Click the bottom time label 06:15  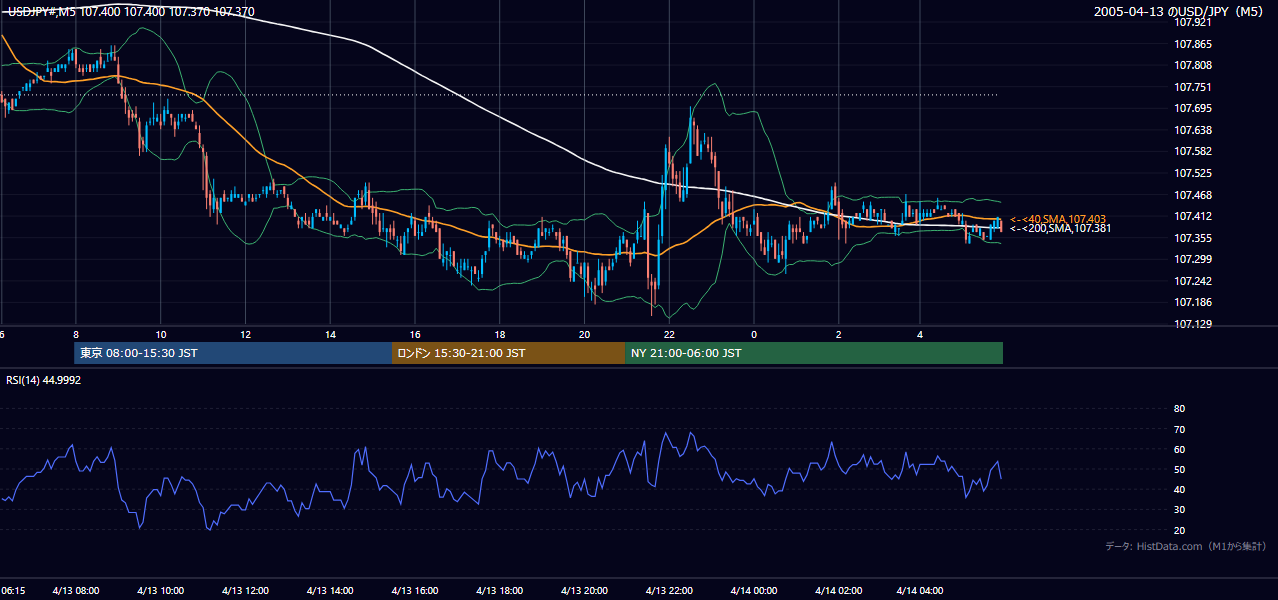pos(13,590)
